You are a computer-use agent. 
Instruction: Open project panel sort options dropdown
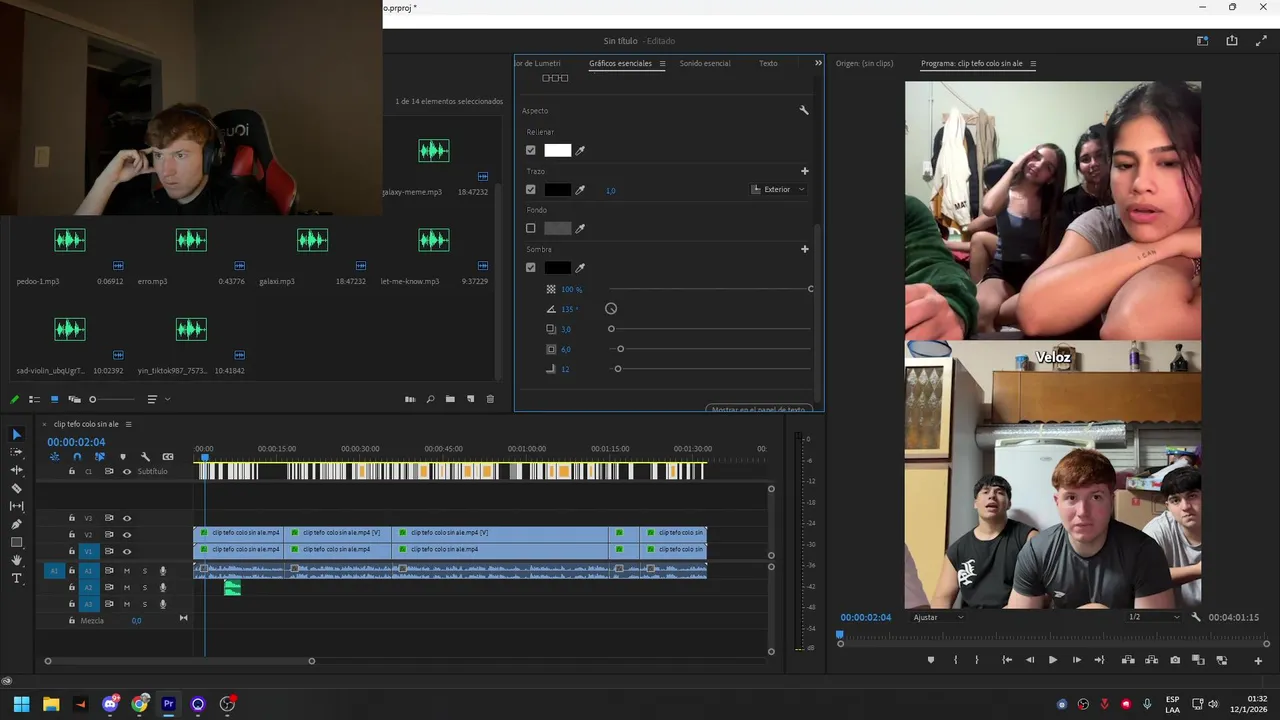pos(158,399)
